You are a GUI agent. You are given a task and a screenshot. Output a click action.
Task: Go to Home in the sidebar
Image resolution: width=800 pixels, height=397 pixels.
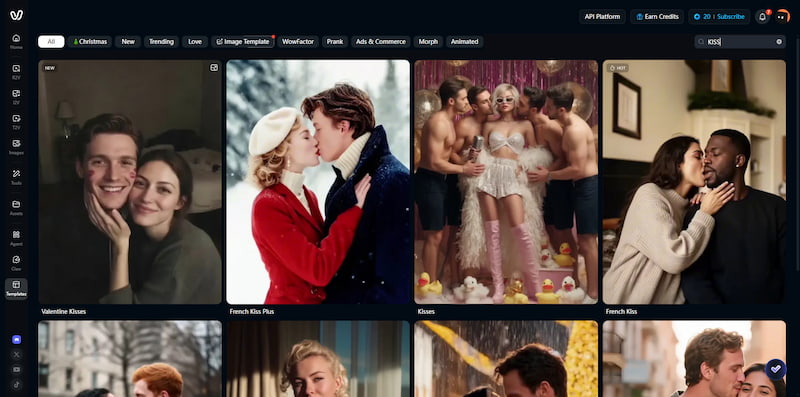coord(16,41)
